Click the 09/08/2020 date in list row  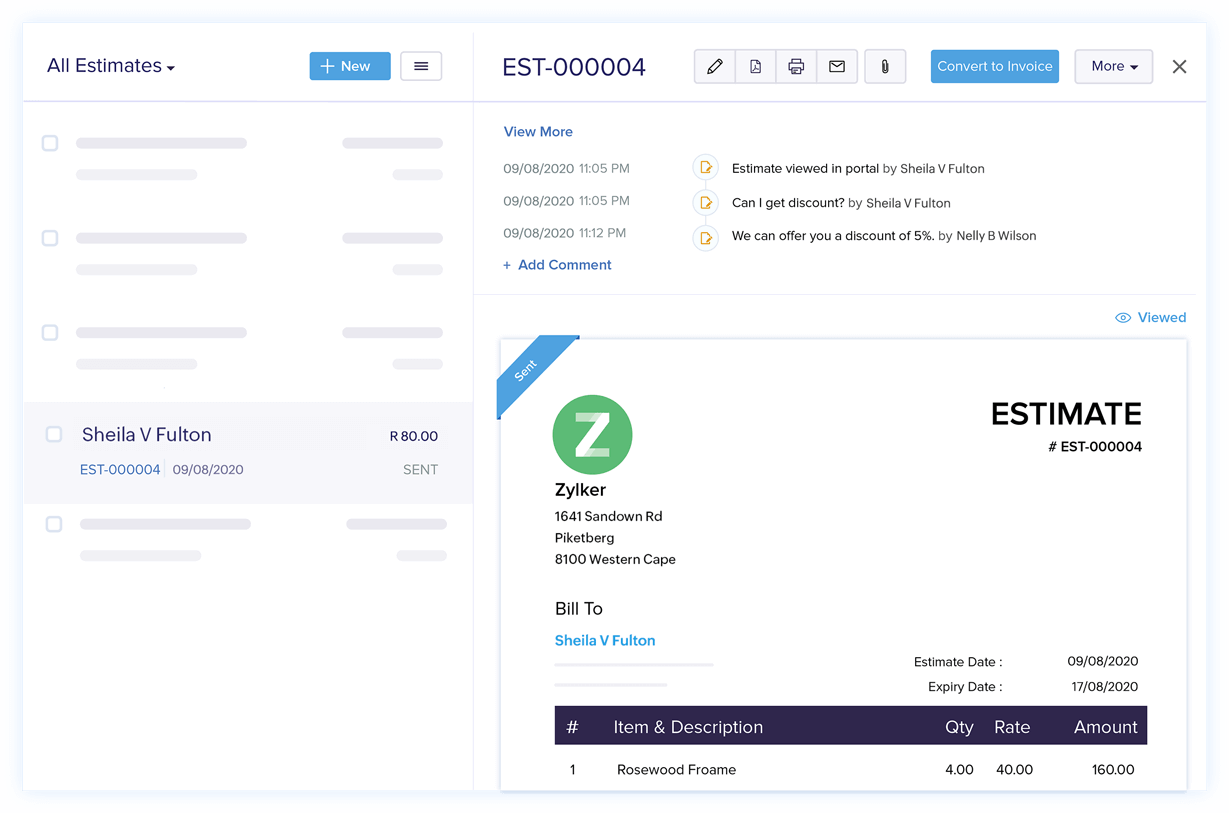208,470
